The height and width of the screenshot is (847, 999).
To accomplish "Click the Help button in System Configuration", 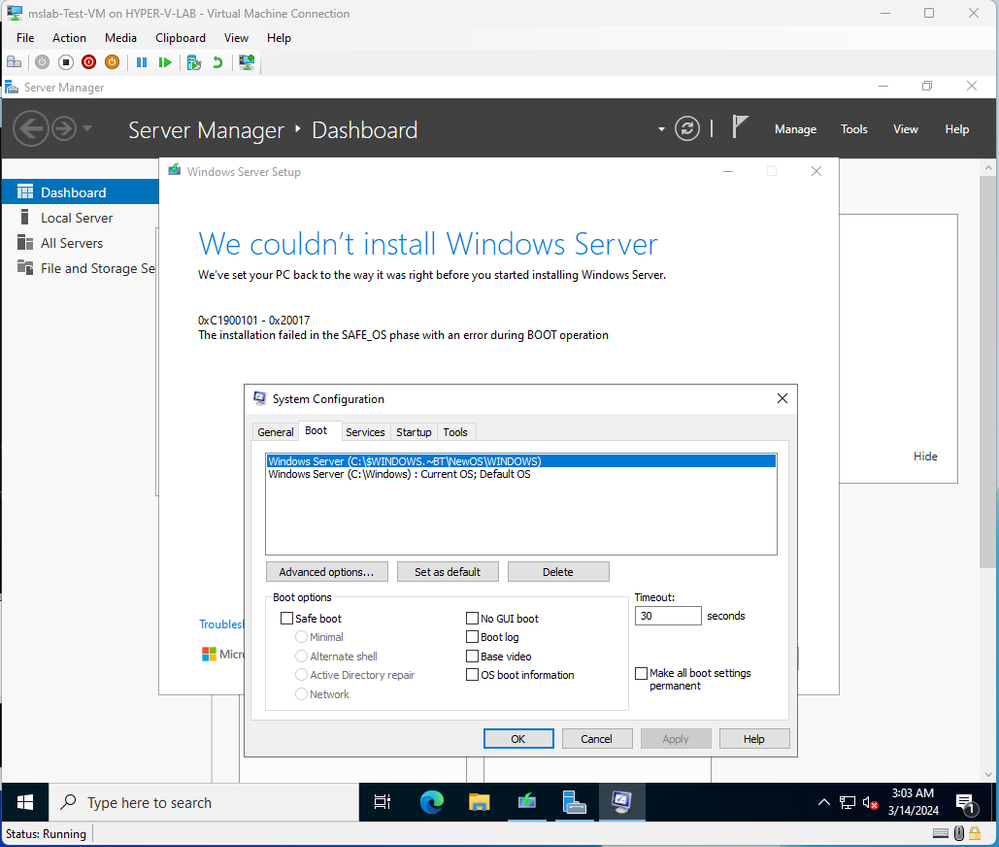I will click(x=754, y=739).
